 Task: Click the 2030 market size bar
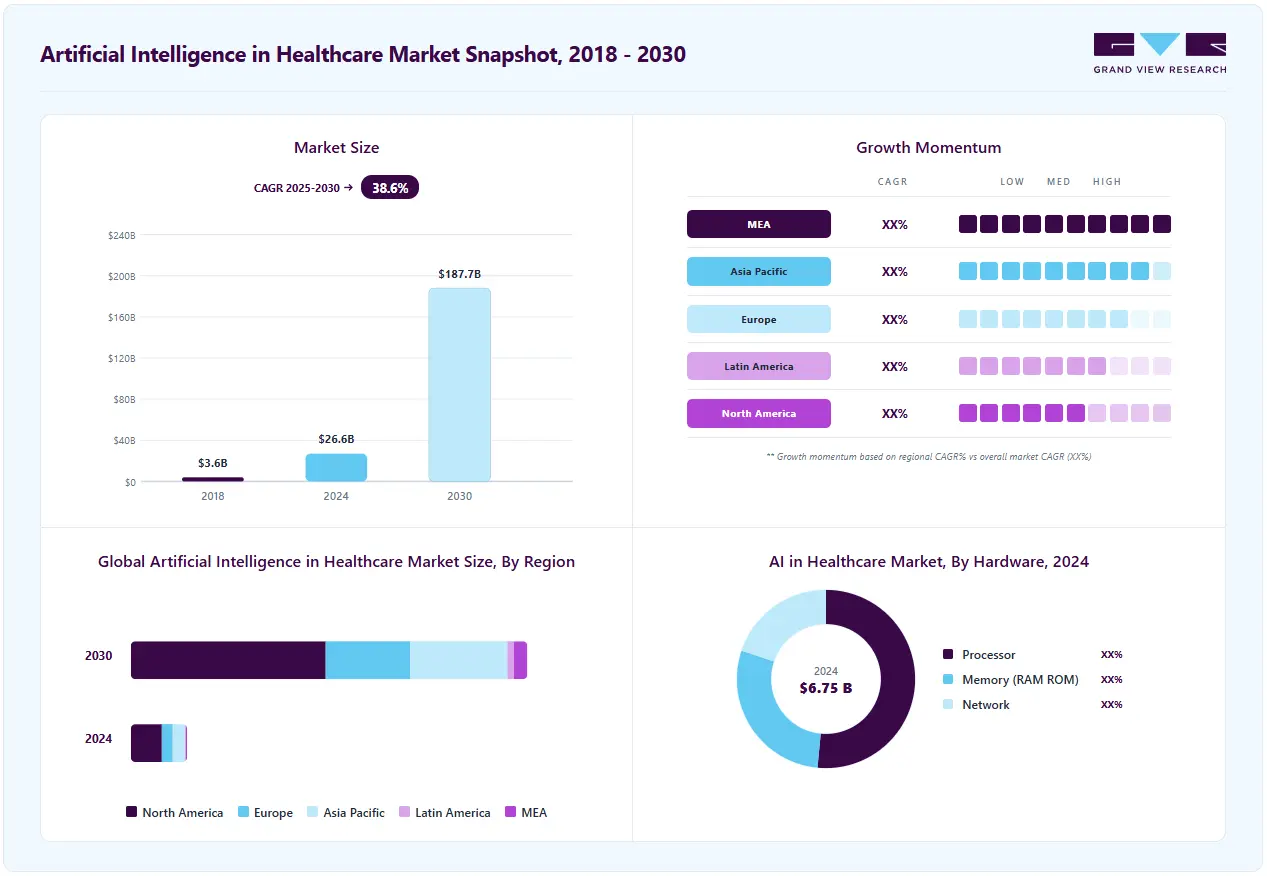coord(460,385)
